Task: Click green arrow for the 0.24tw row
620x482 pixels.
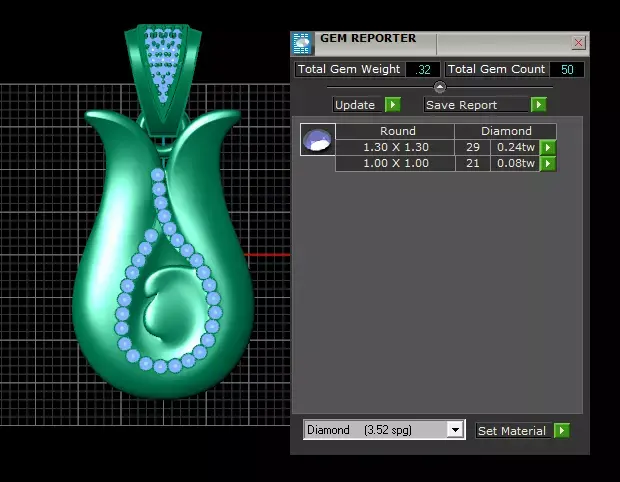Action: pos(548,147)
